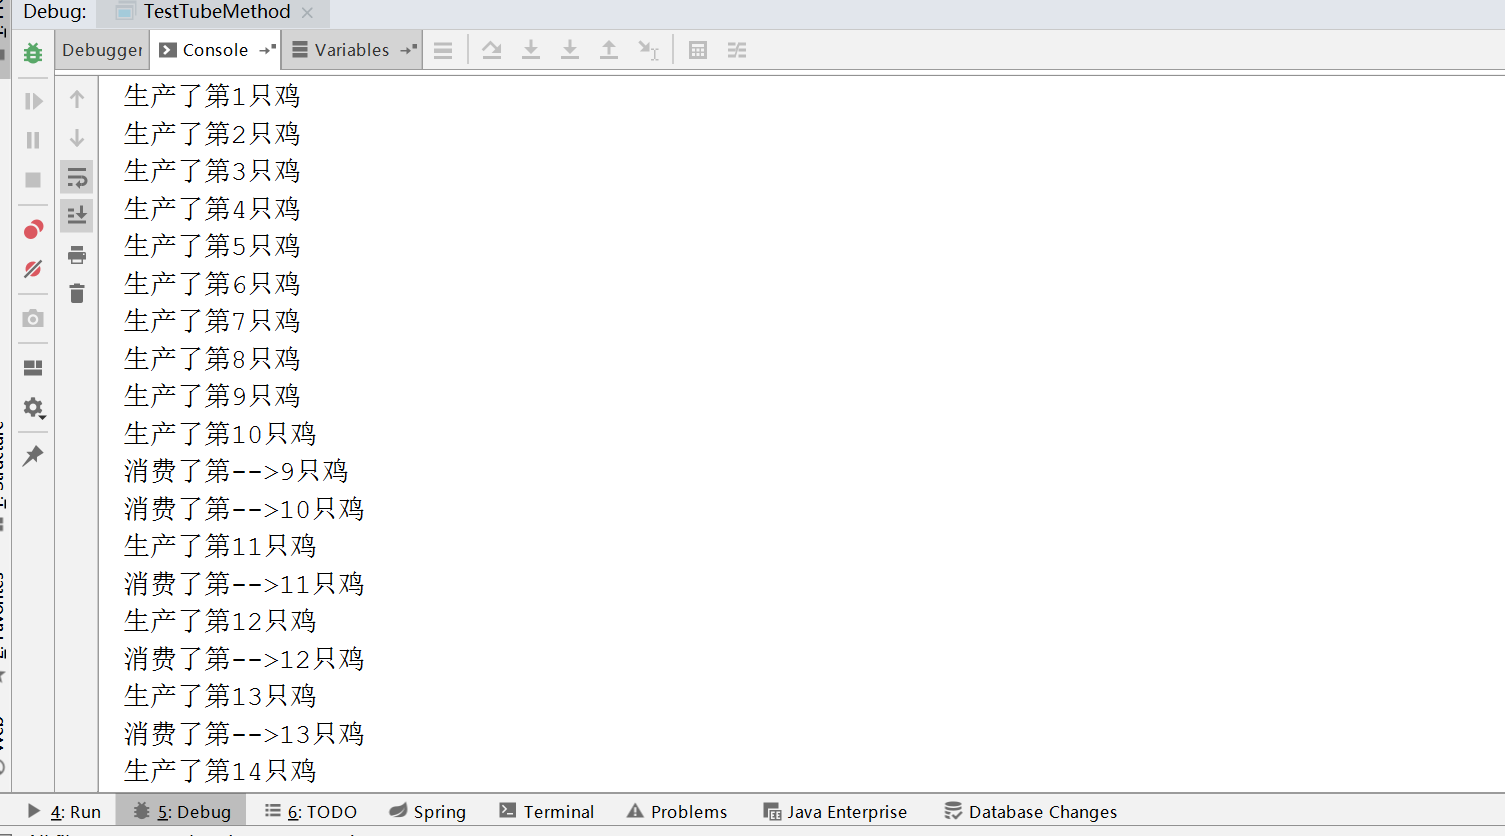Image resolution: width=1505 pixels, height=836 pixels.
Task: Open View Breakpoints red circles icon
Action: (33, 230)
